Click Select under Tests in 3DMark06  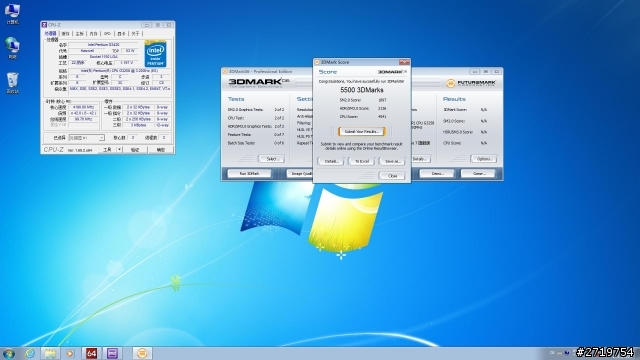272,159
